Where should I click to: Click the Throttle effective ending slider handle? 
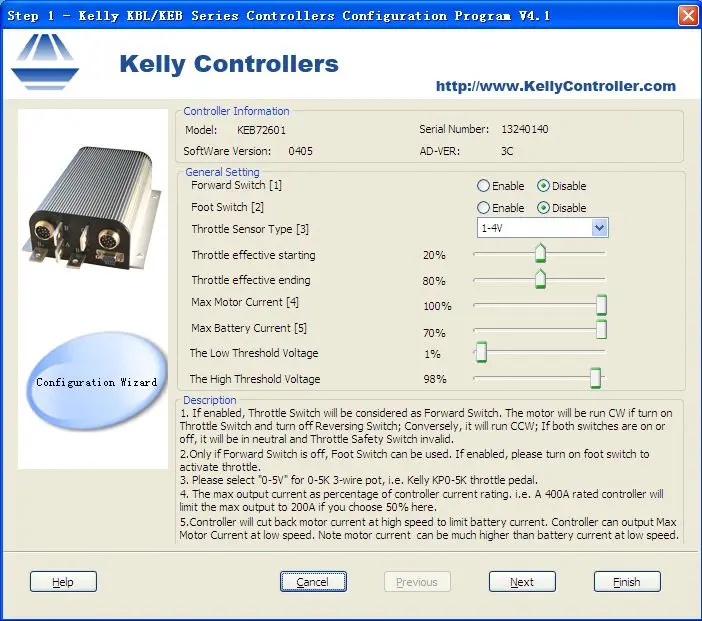click(x=540, y=279)
